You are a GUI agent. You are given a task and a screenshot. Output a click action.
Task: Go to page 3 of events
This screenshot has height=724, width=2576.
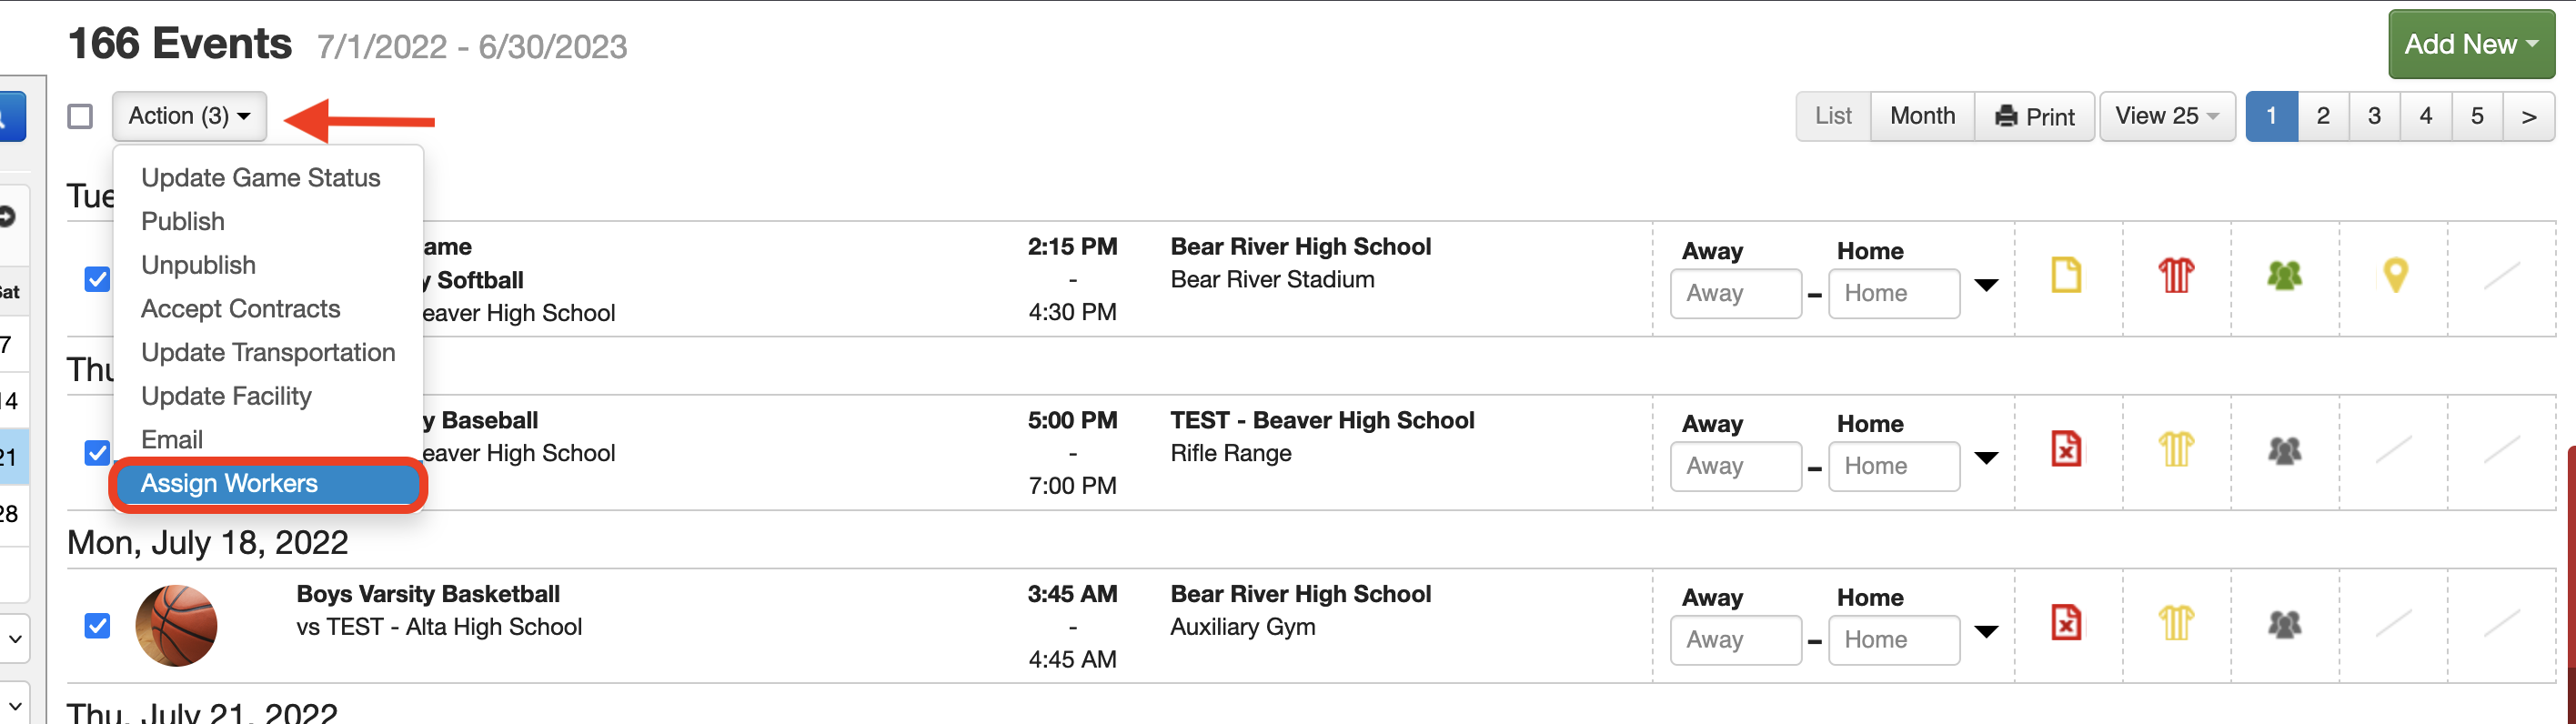(2374, 116)
